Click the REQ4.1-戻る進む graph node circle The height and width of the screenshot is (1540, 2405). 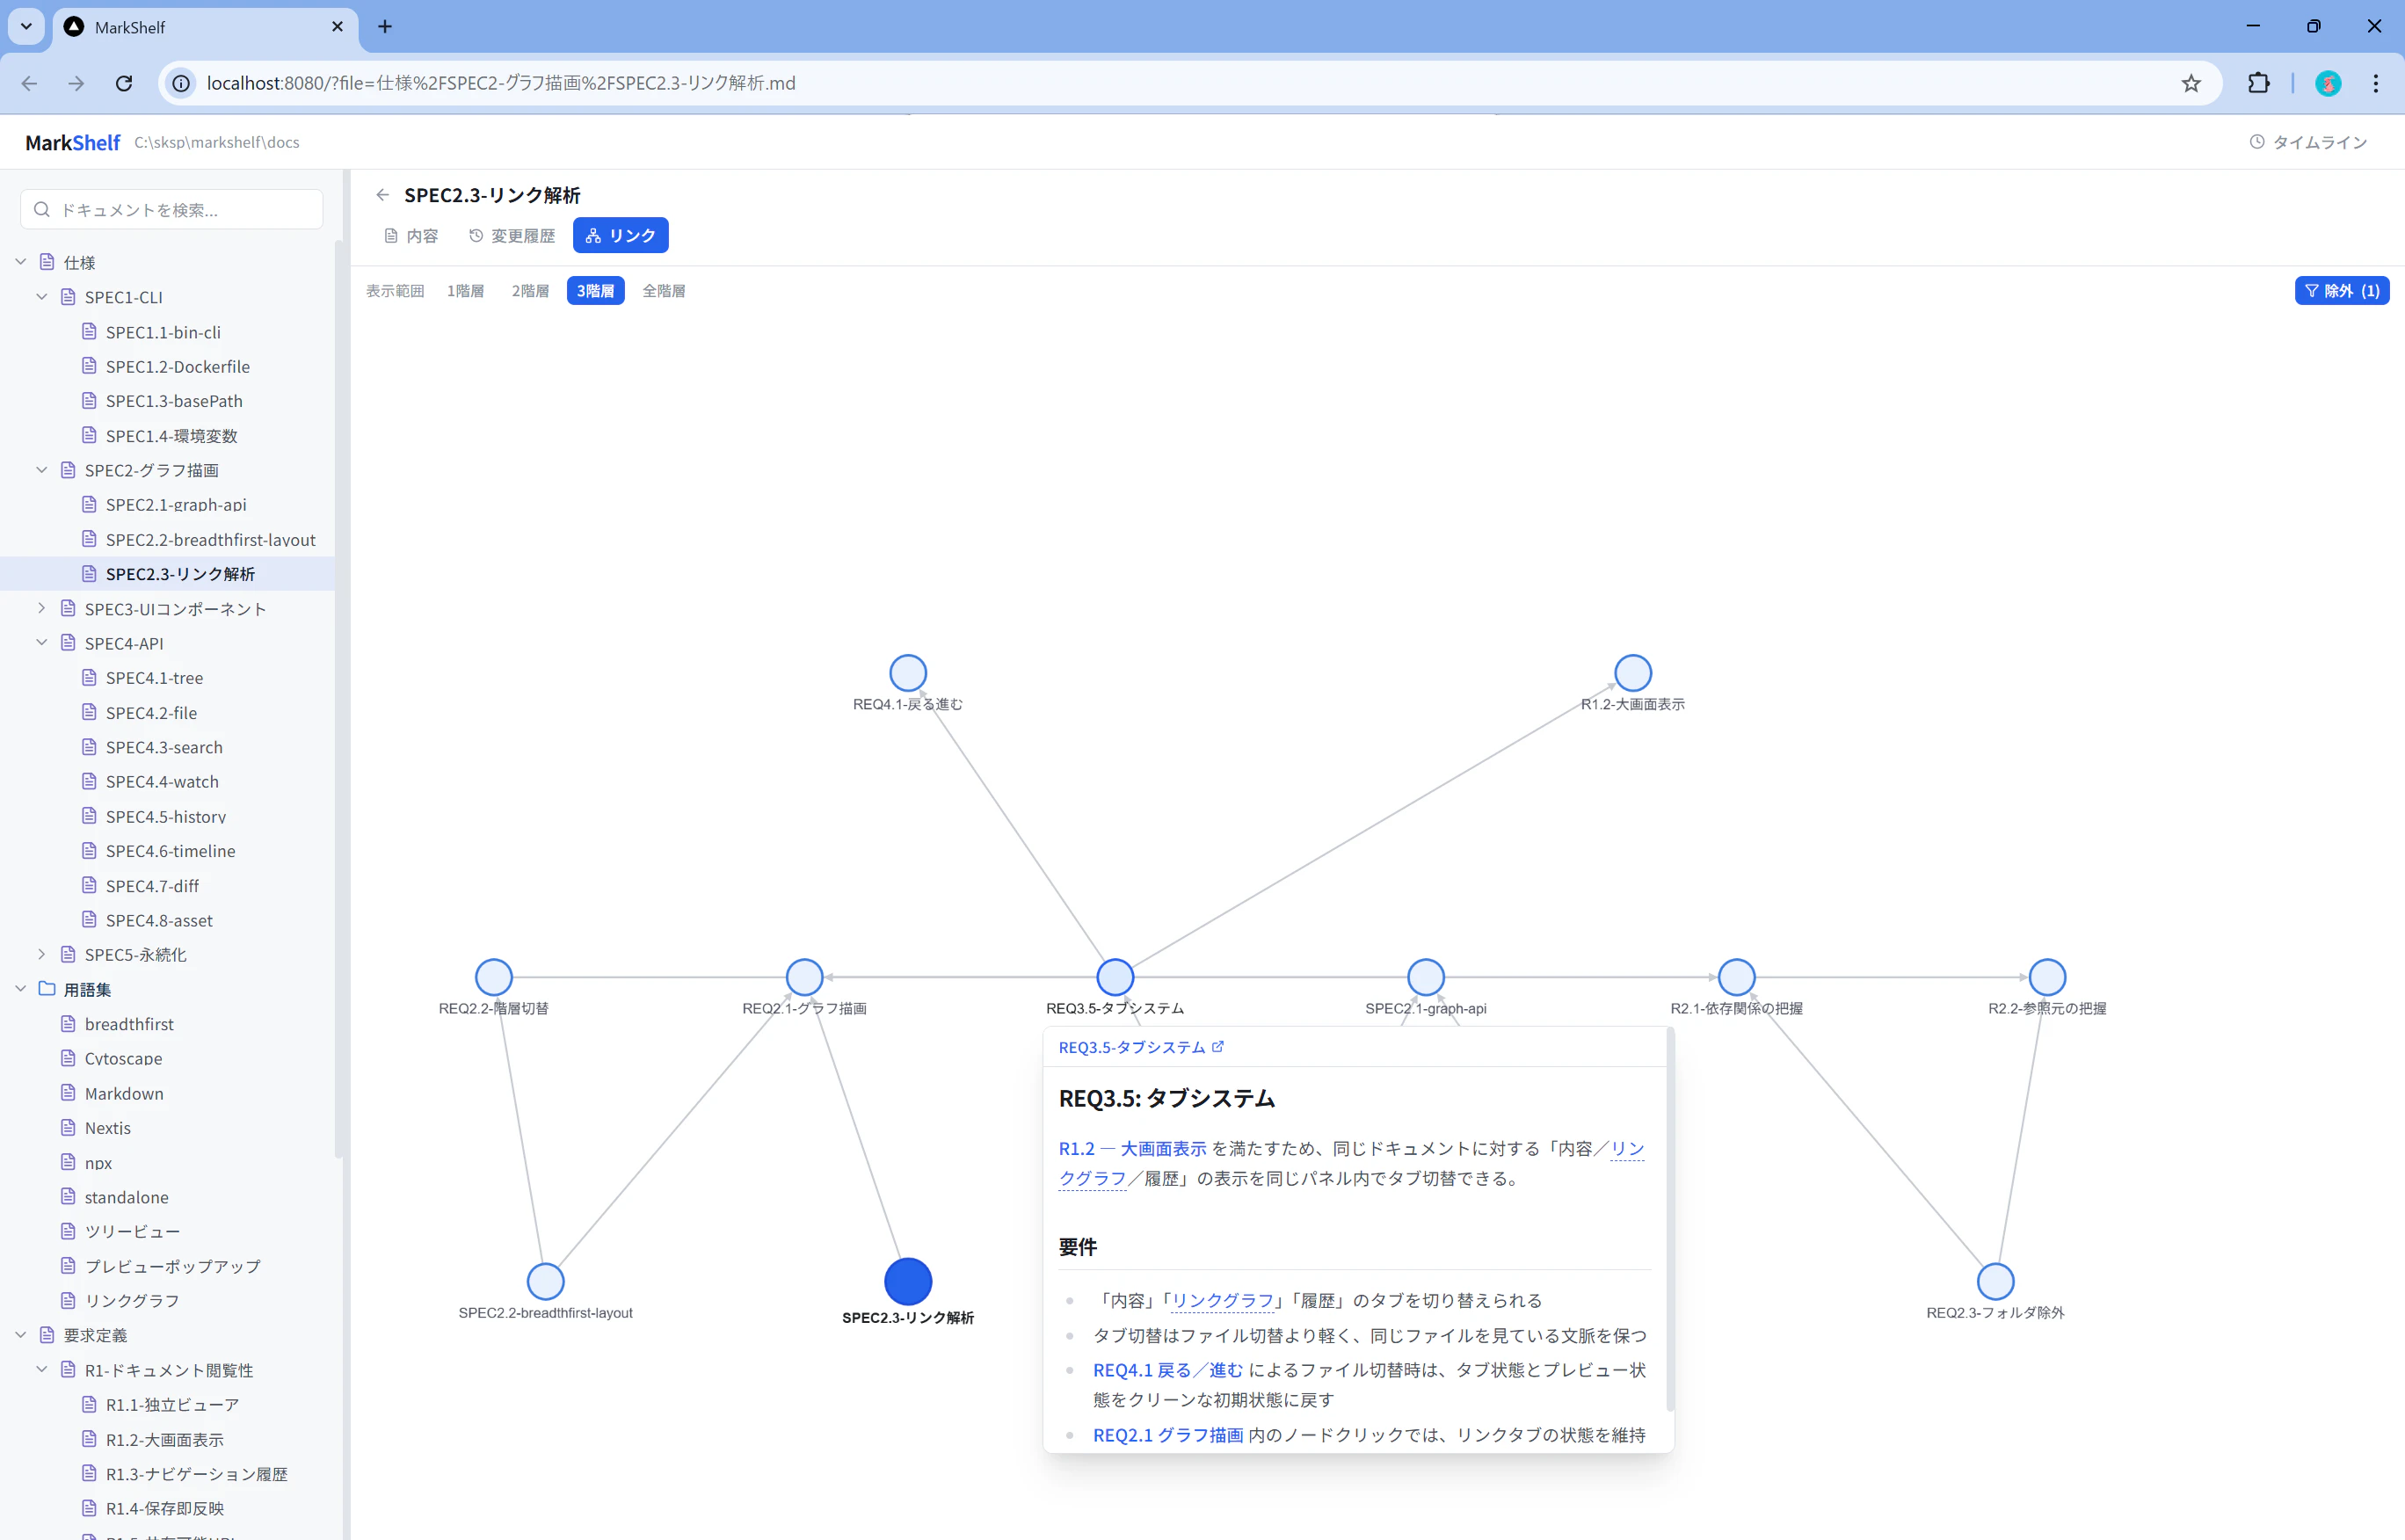908,673
